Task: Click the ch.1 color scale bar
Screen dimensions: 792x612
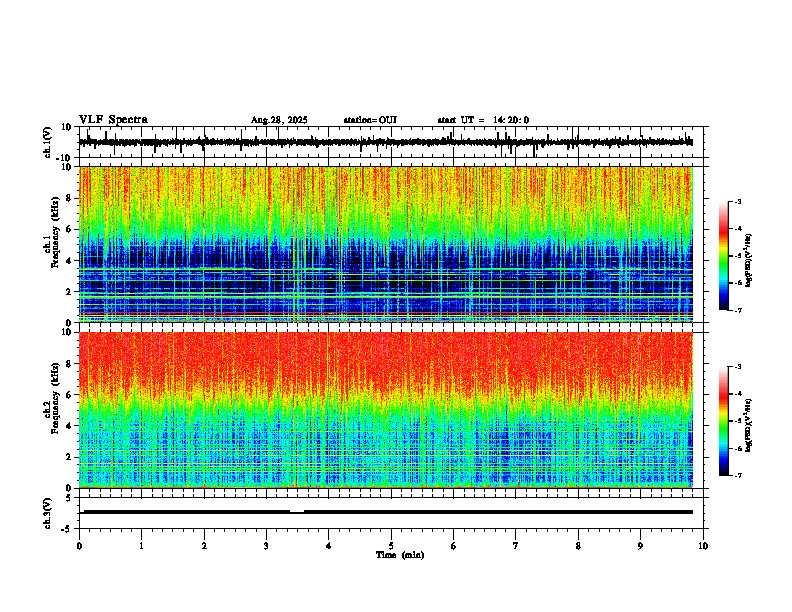Action: [723, 256]
